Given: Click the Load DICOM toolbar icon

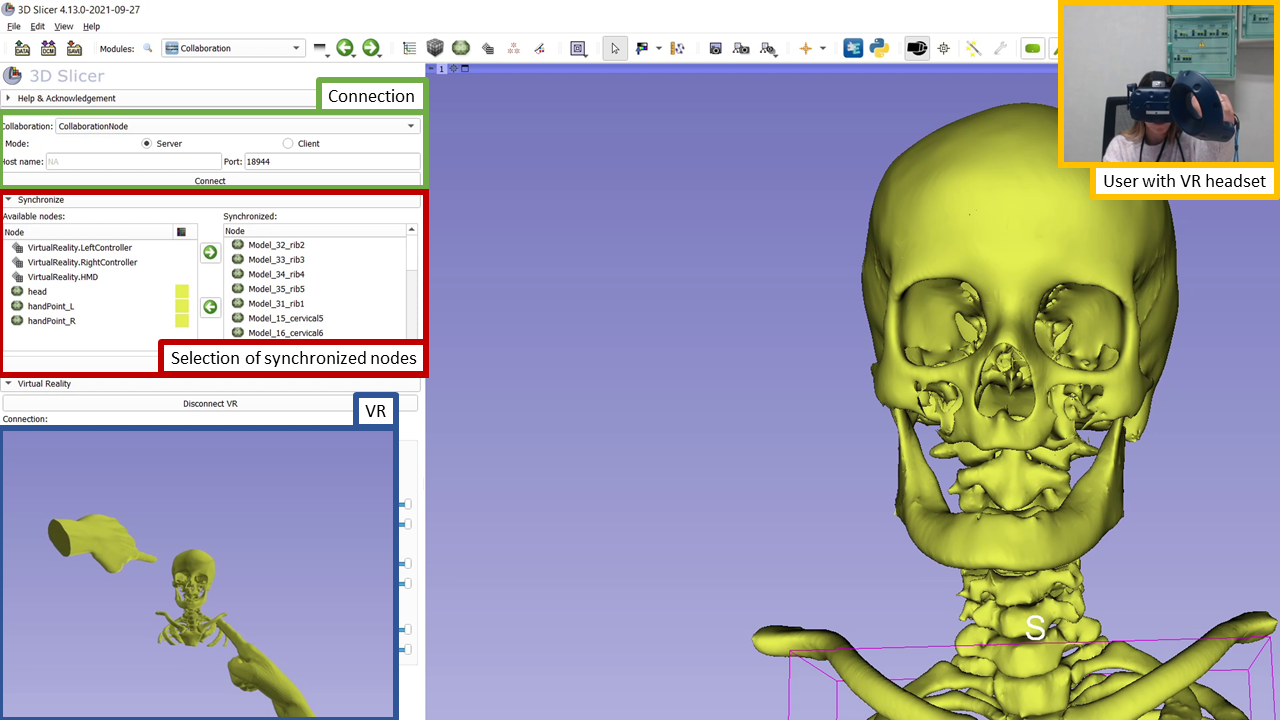Looking at the screenshot, I should coord(48,48).
